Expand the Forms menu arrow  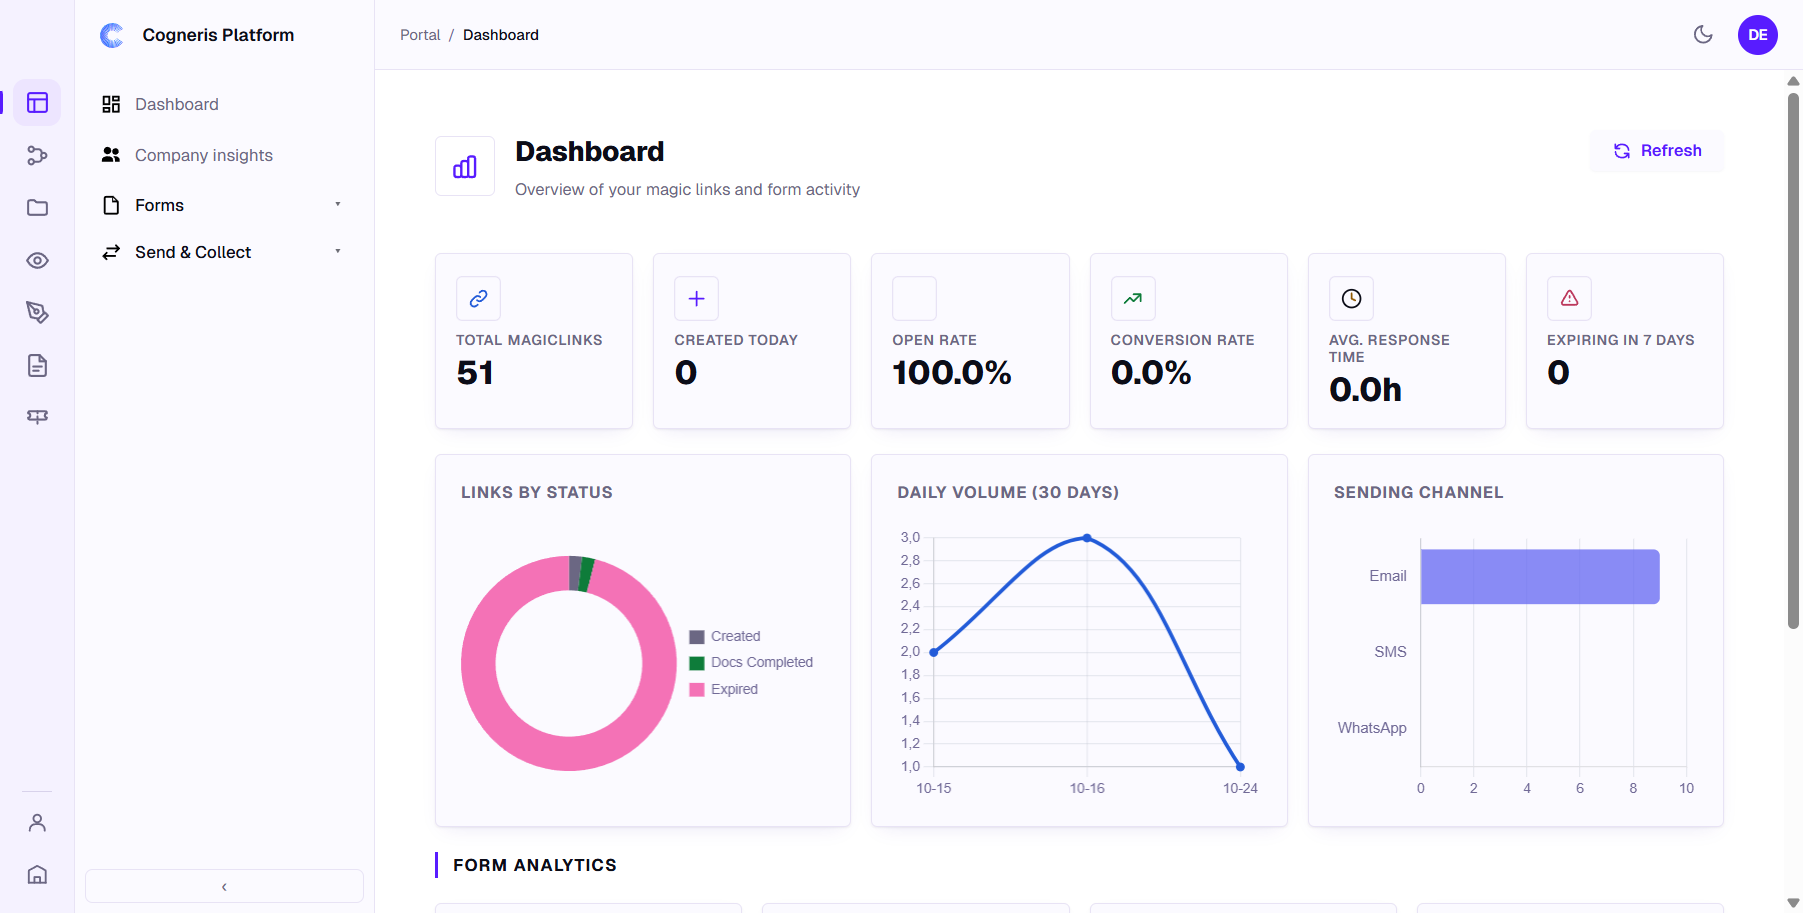coord(338,204)
